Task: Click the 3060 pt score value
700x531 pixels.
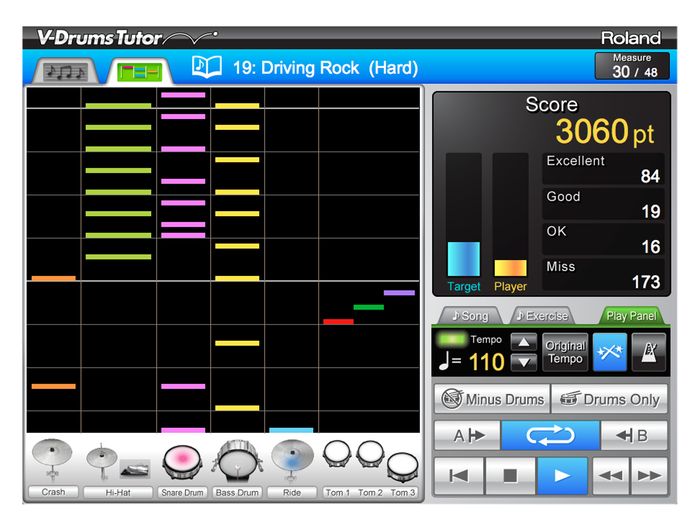Action: (605, 132)
